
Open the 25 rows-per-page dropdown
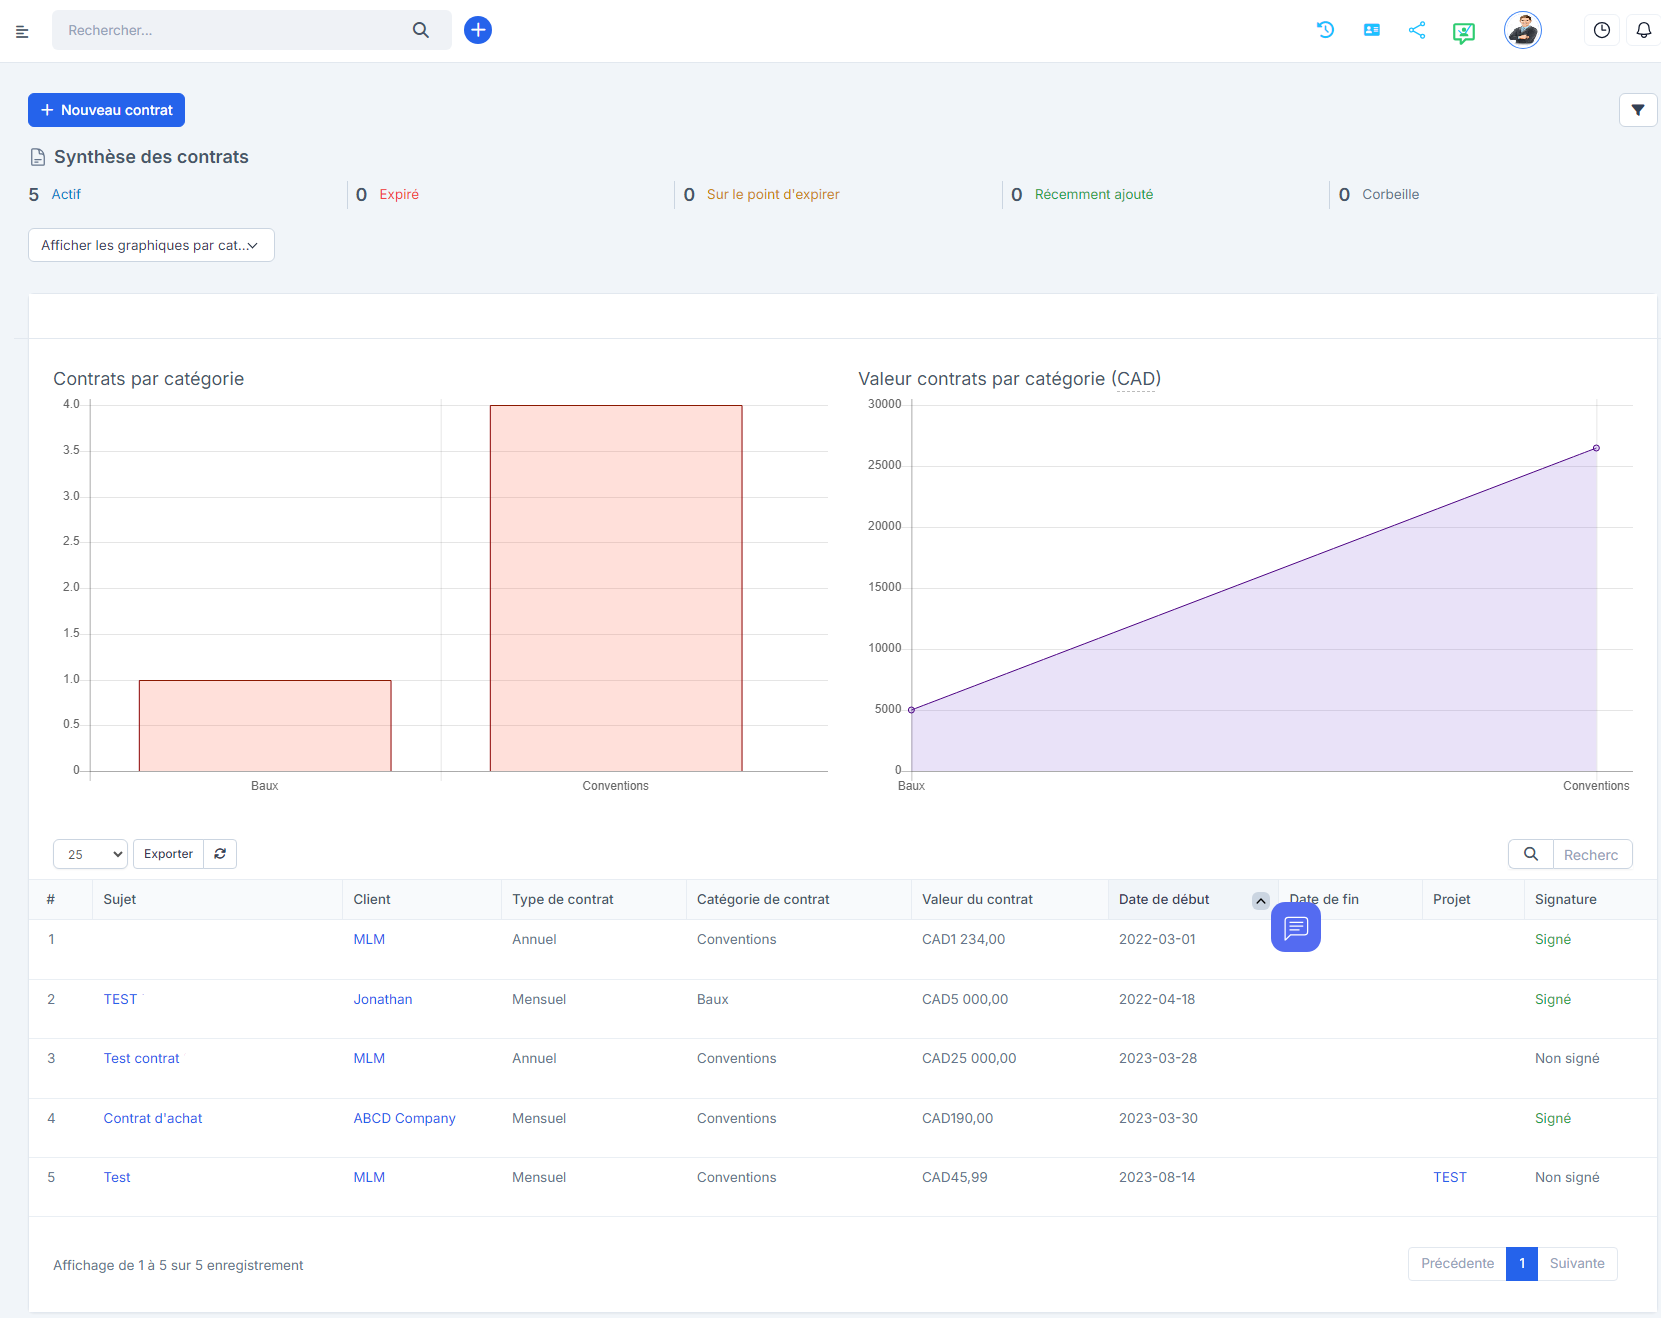click(x=90, y=854)
